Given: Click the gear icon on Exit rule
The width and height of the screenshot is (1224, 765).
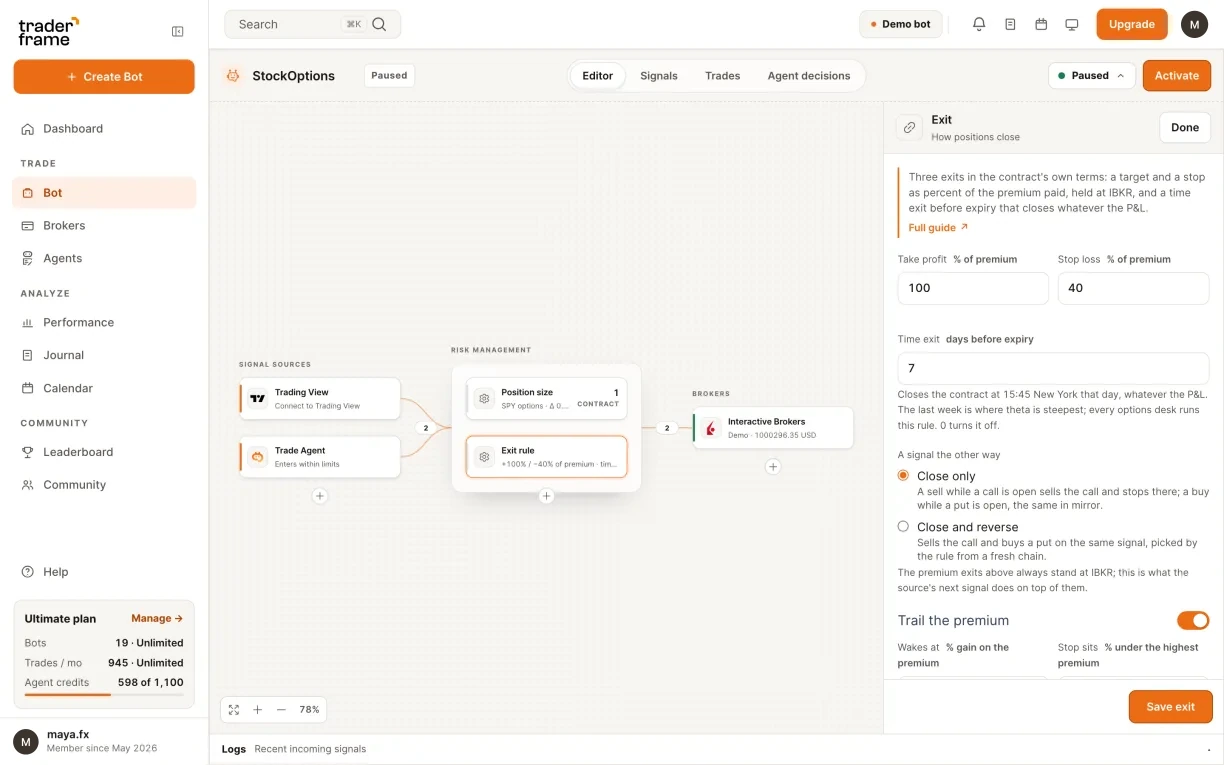Looking at the screenshot, I should 484,456.
